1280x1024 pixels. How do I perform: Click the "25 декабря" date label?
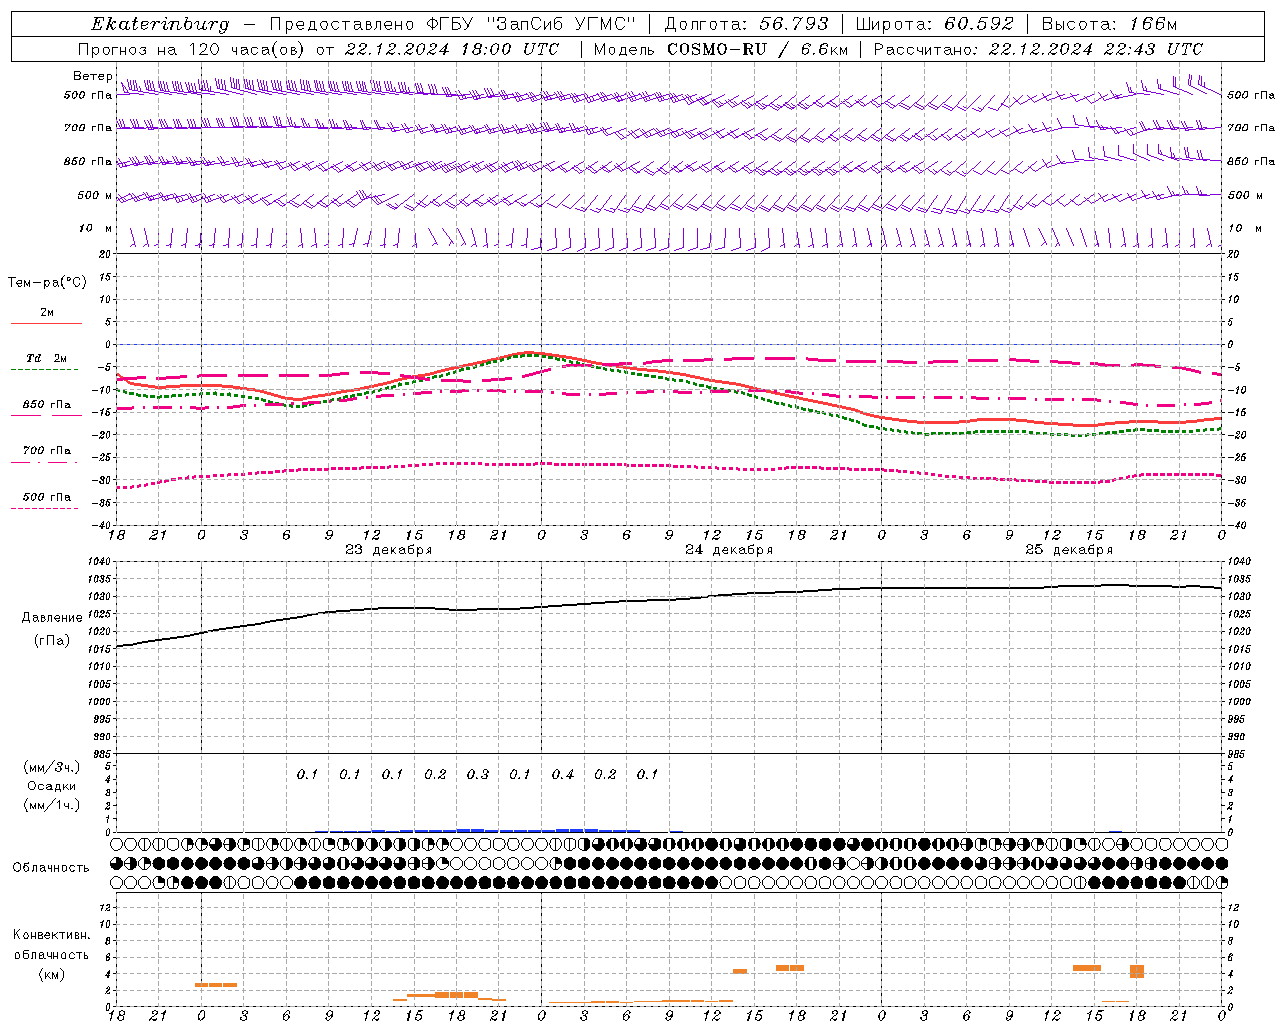click(x=1069, y=549)
